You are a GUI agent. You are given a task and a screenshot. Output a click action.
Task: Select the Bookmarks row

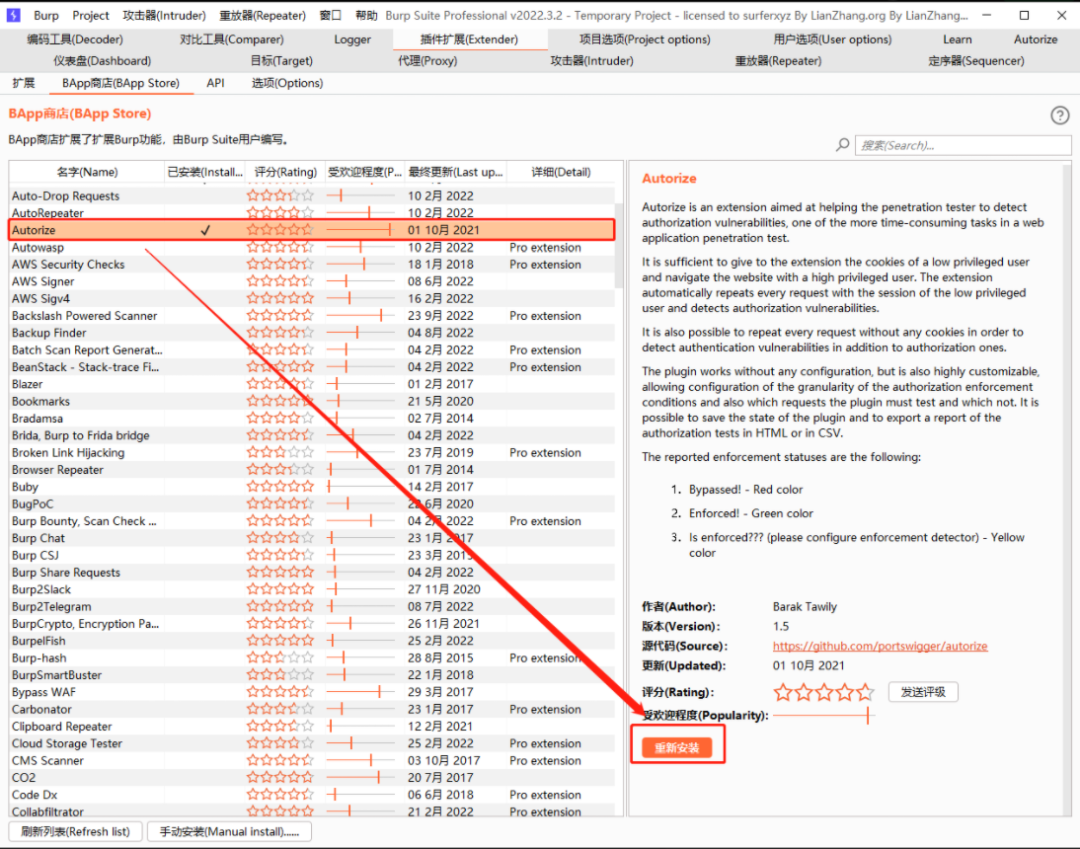point(312,401)
